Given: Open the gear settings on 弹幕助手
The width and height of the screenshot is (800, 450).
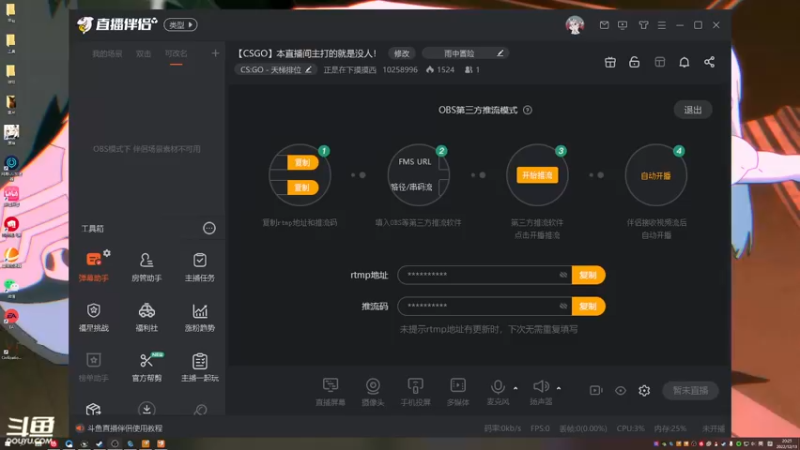Looking at the screenshot, I should click(107, 253).
